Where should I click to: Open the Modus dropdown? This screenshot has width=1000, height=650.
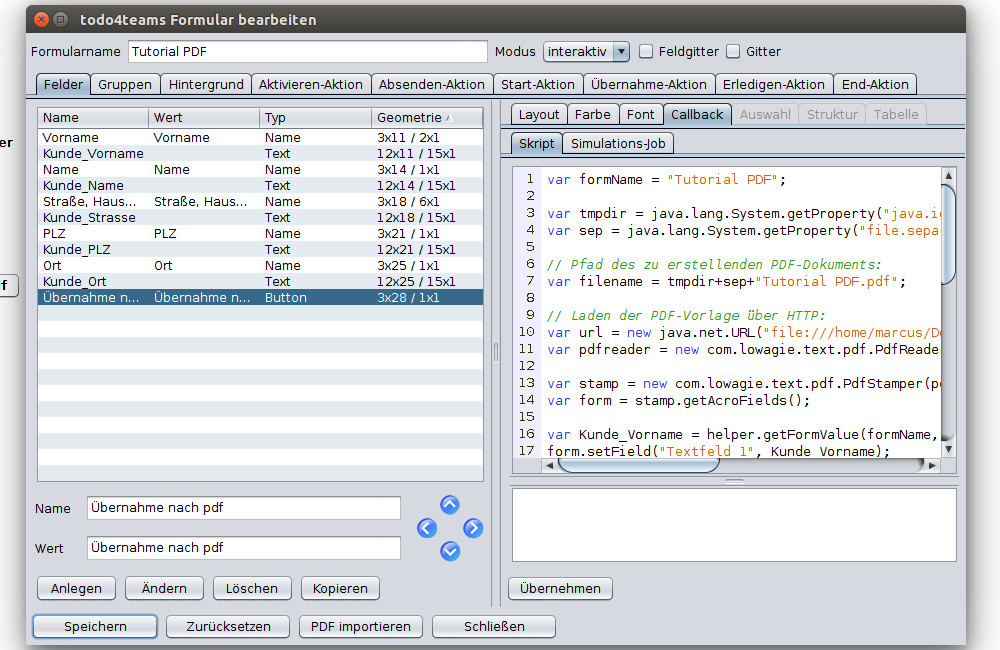tap(586, 52)
